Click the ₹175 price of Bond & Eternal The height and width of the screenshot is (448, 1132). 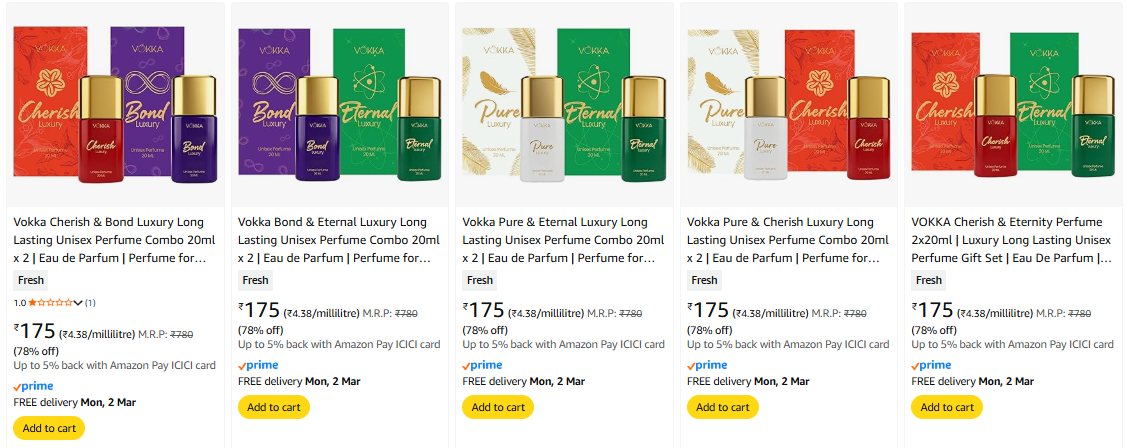point(259,310)
